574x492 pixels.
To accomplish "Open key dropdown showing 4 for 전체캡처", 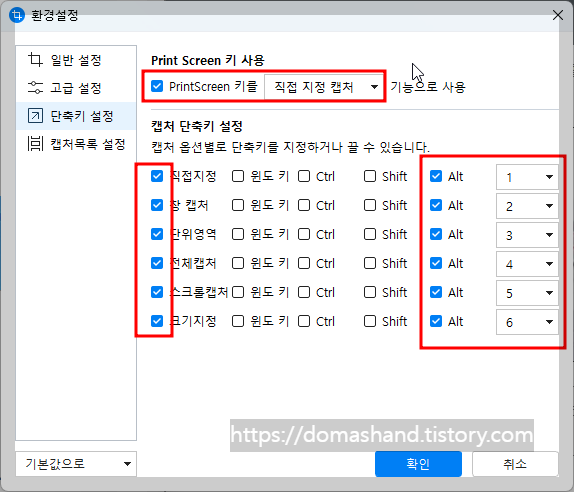I will [x=527, y=264].
